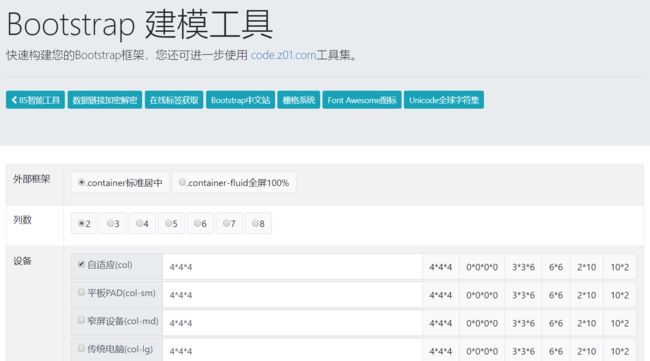Open Unicode全球字符集 page
The image size is (650, 361).
pyautogui.click(x=444, y=100)
